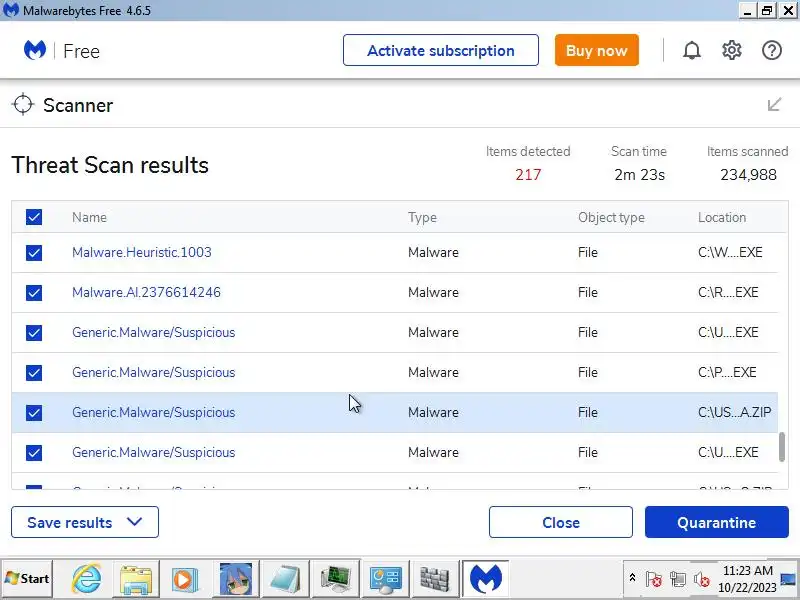Uncheck checkbox for C:\U....EXE third row
The width and height of the screenshot is (800, 600).
tap(34, 333)
